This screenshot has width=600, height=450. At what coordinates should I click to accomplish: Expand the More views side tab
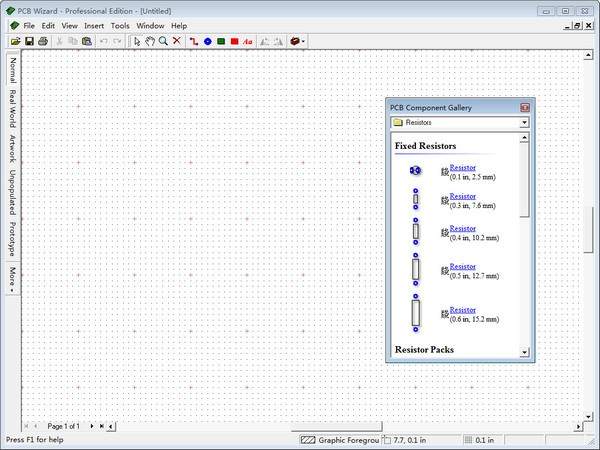click(x=12, y=276)
